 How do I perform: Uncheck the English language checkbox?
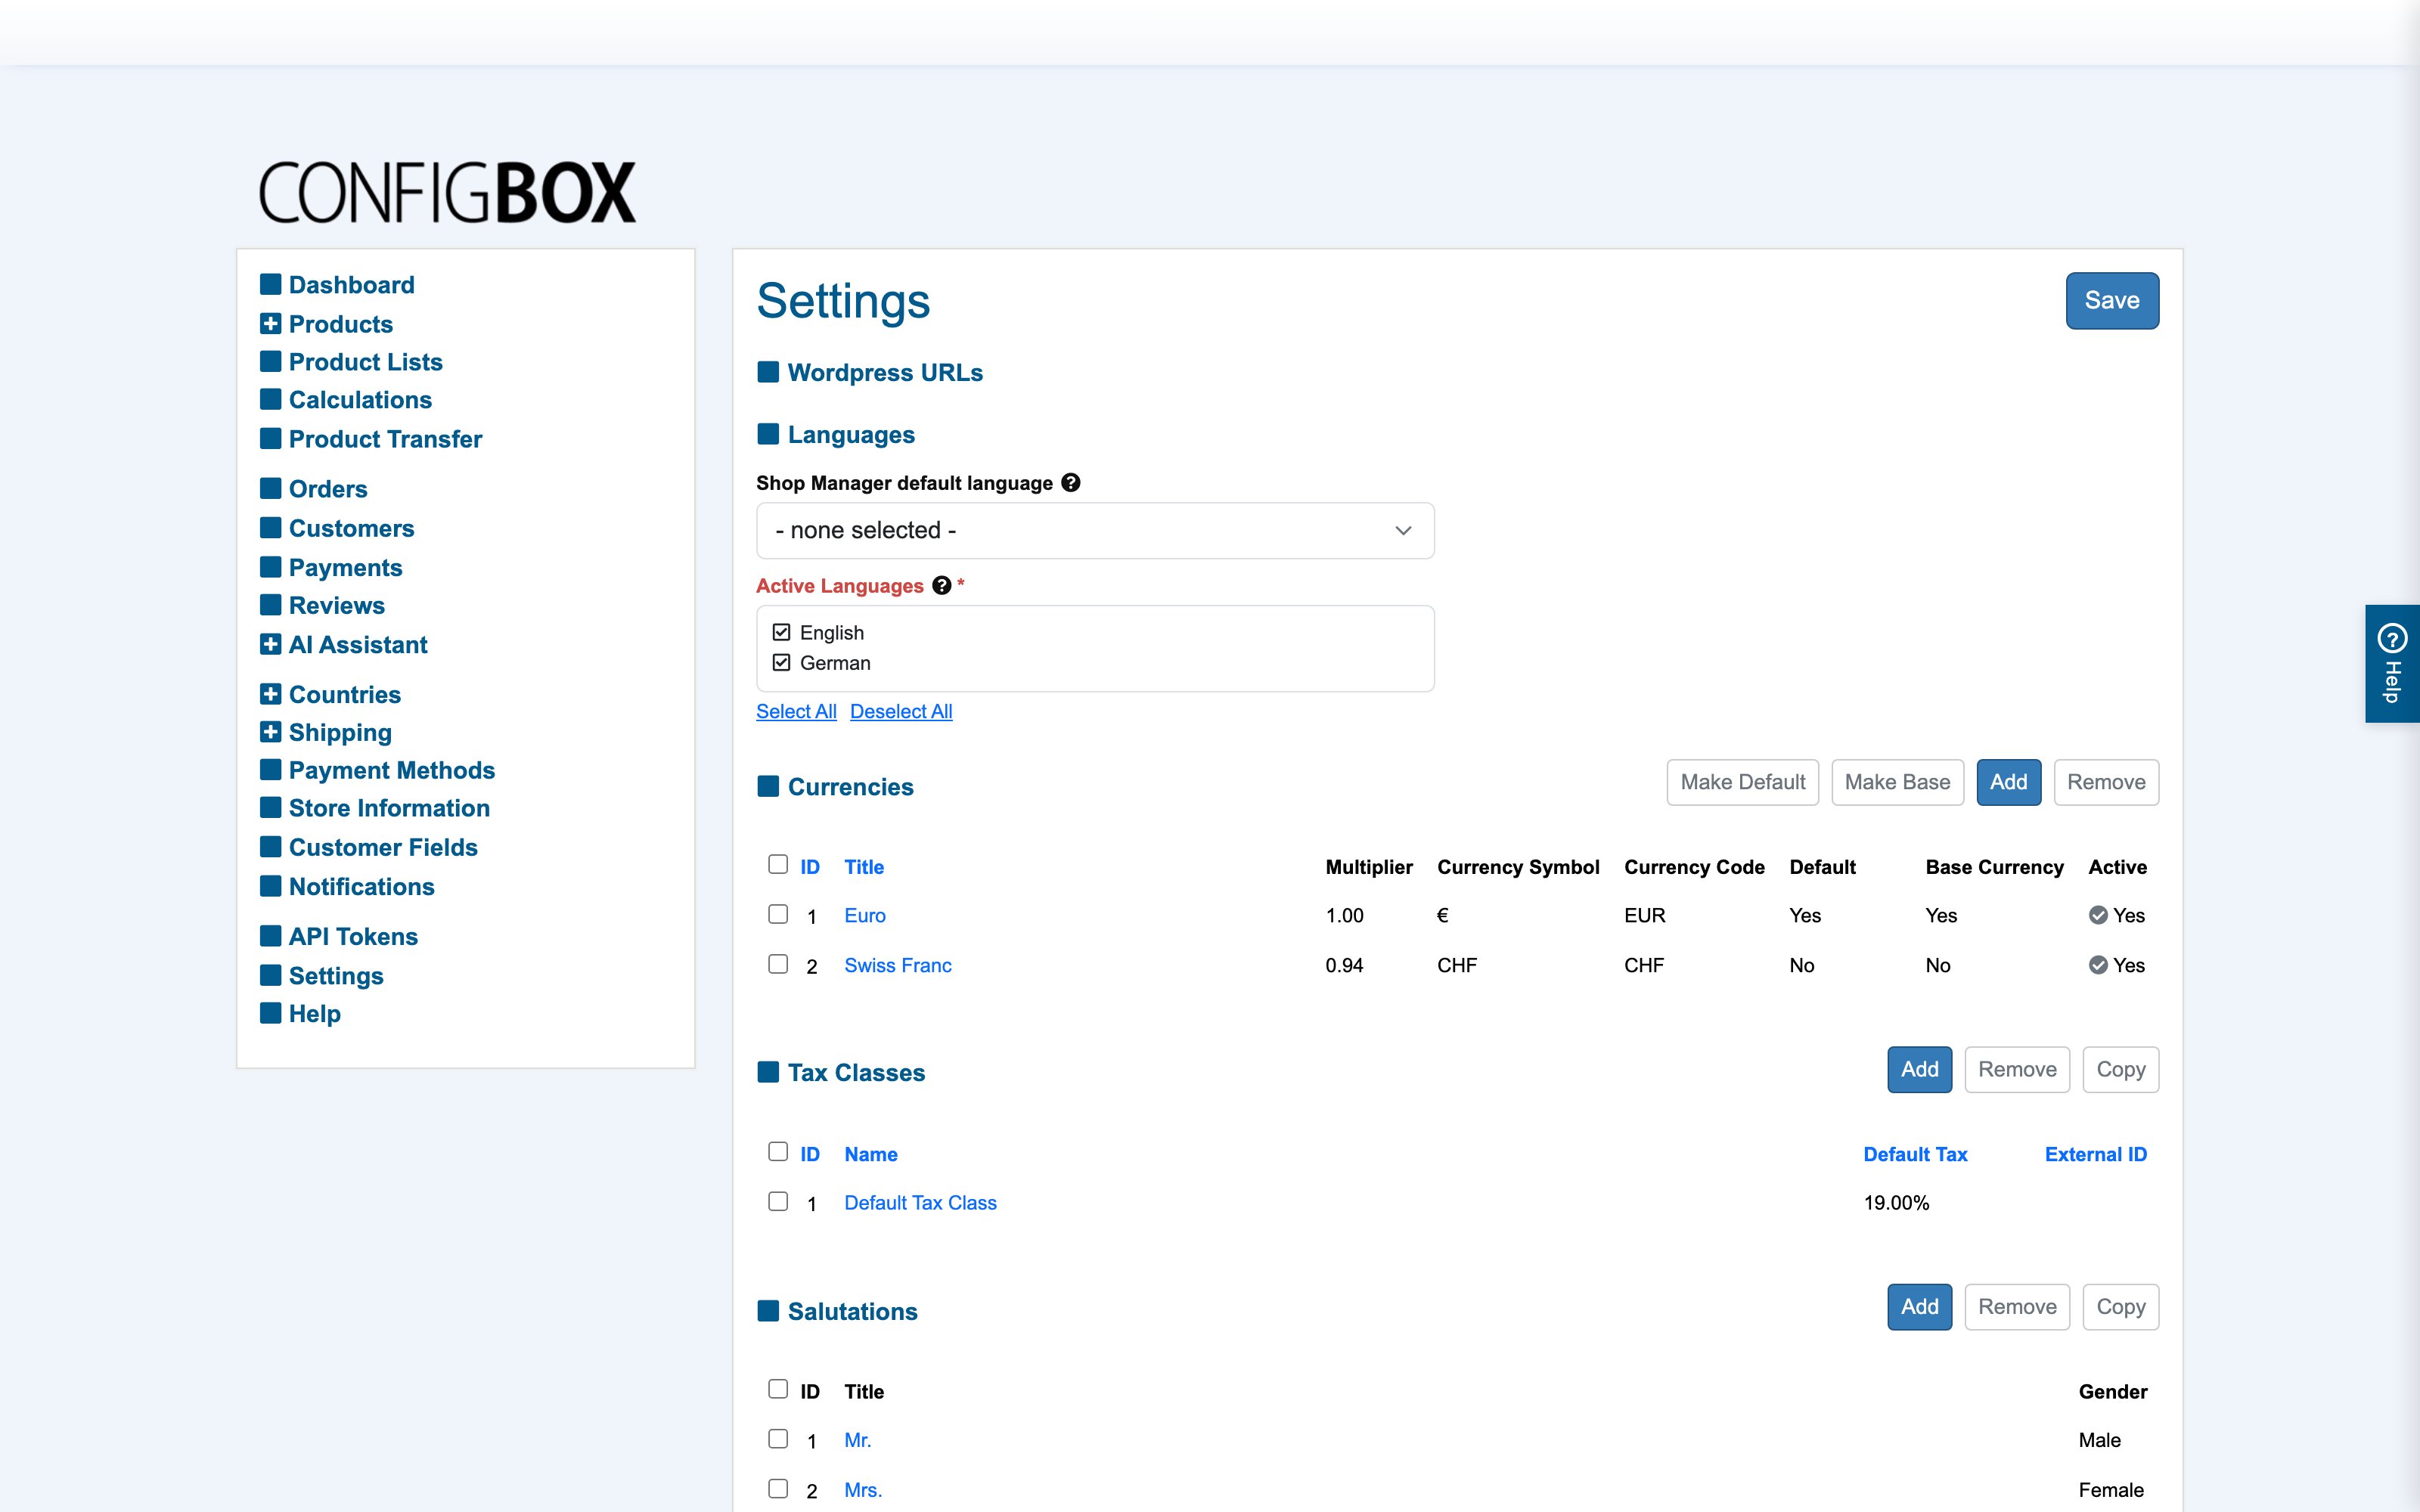tap(781, 632)
